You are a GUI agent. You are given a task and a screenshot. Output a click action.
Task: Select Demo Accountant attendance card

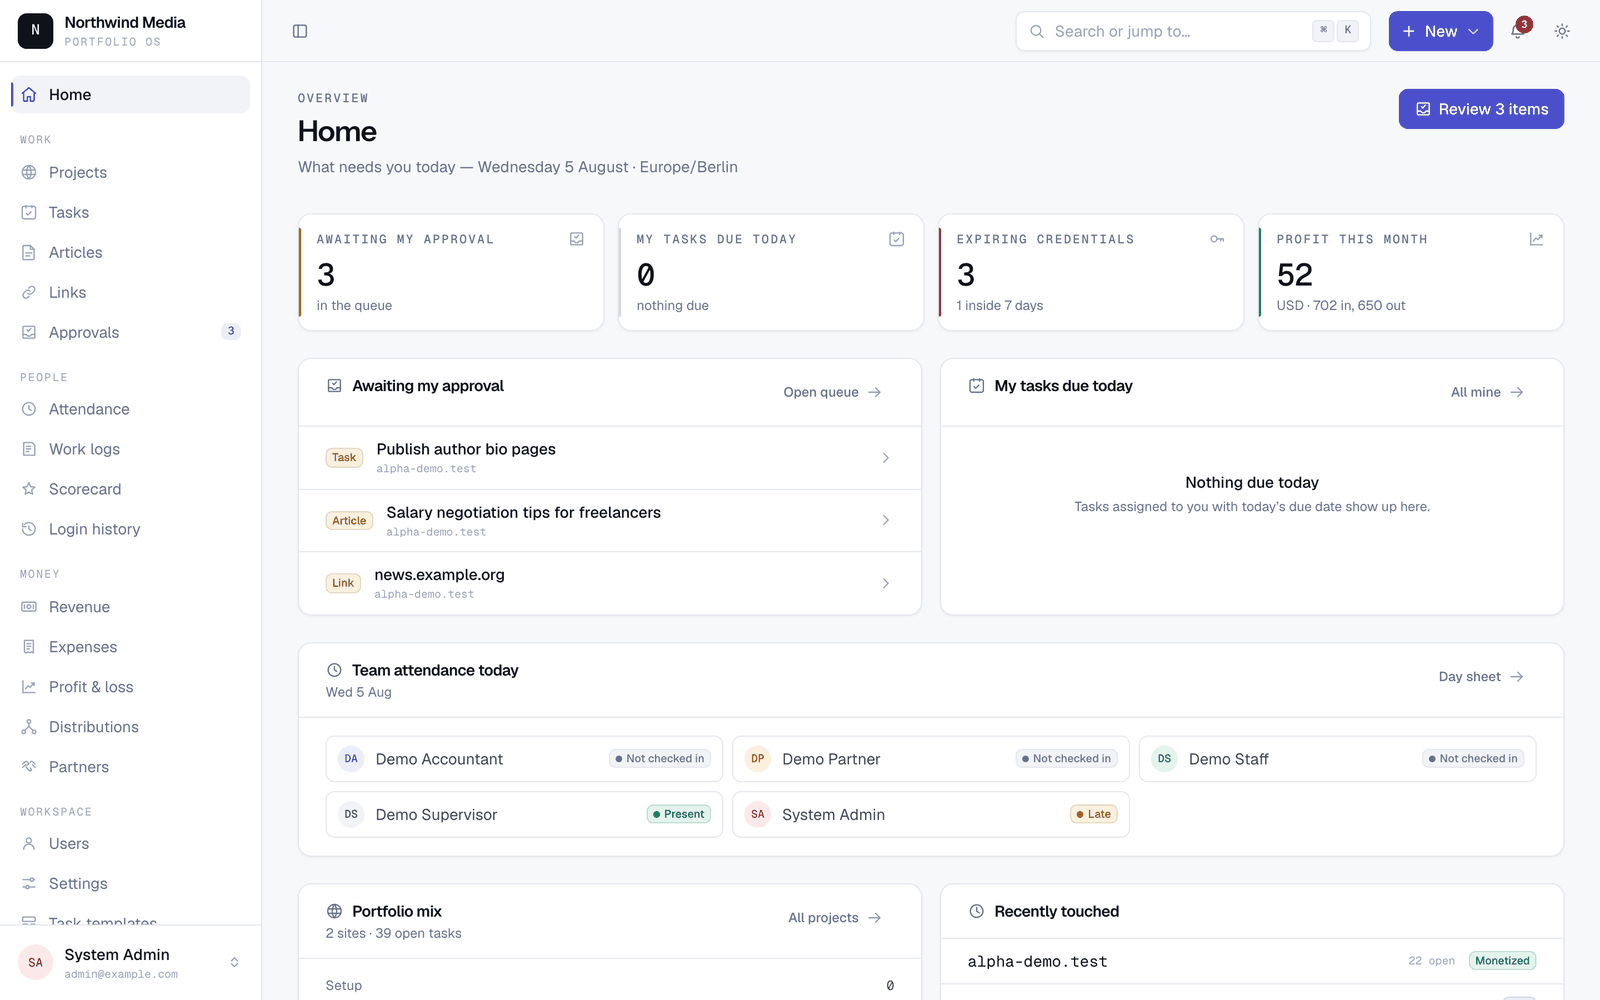[524, 759]
